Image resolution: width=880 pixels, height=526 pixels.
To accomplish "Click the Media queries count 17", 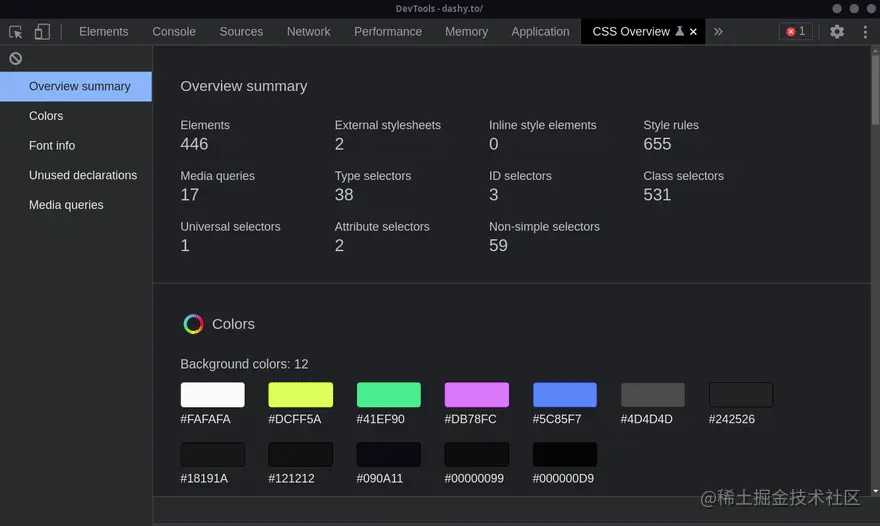I will click(x=190, y=195).
